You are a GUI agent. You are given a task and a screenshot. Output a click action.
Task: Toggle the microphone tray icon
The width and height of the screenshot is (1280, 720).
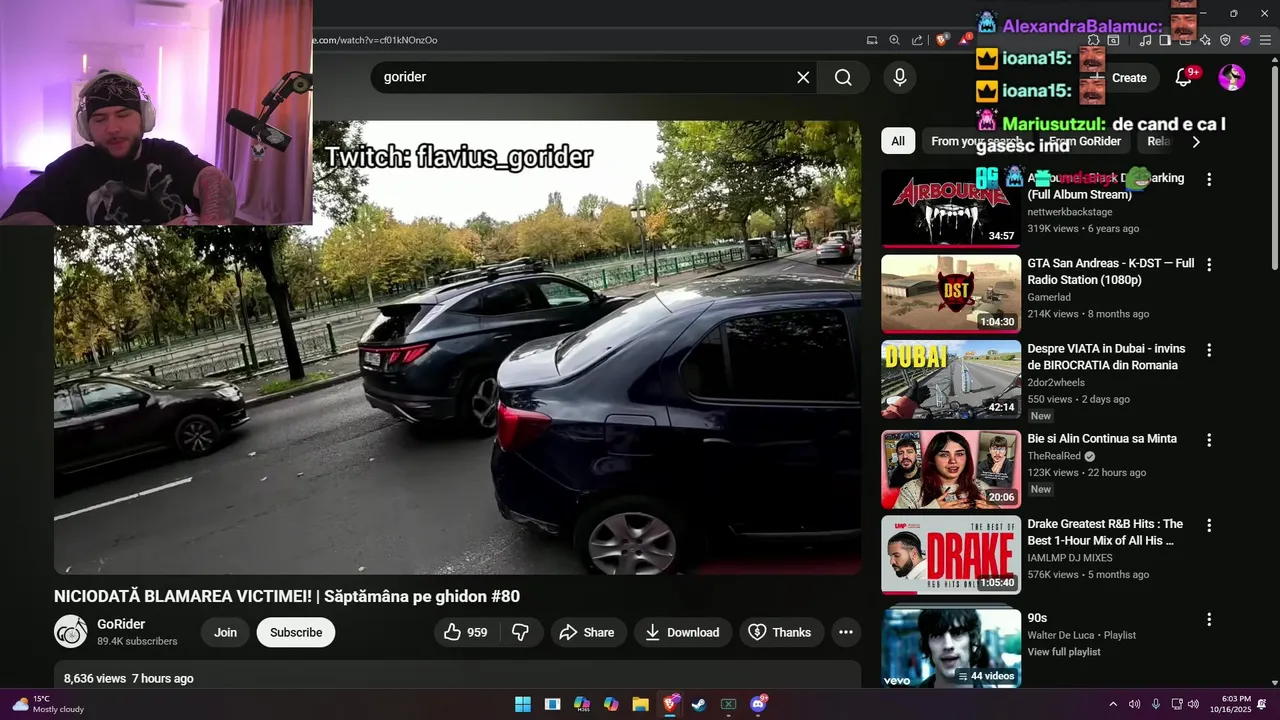[1156, 704]
